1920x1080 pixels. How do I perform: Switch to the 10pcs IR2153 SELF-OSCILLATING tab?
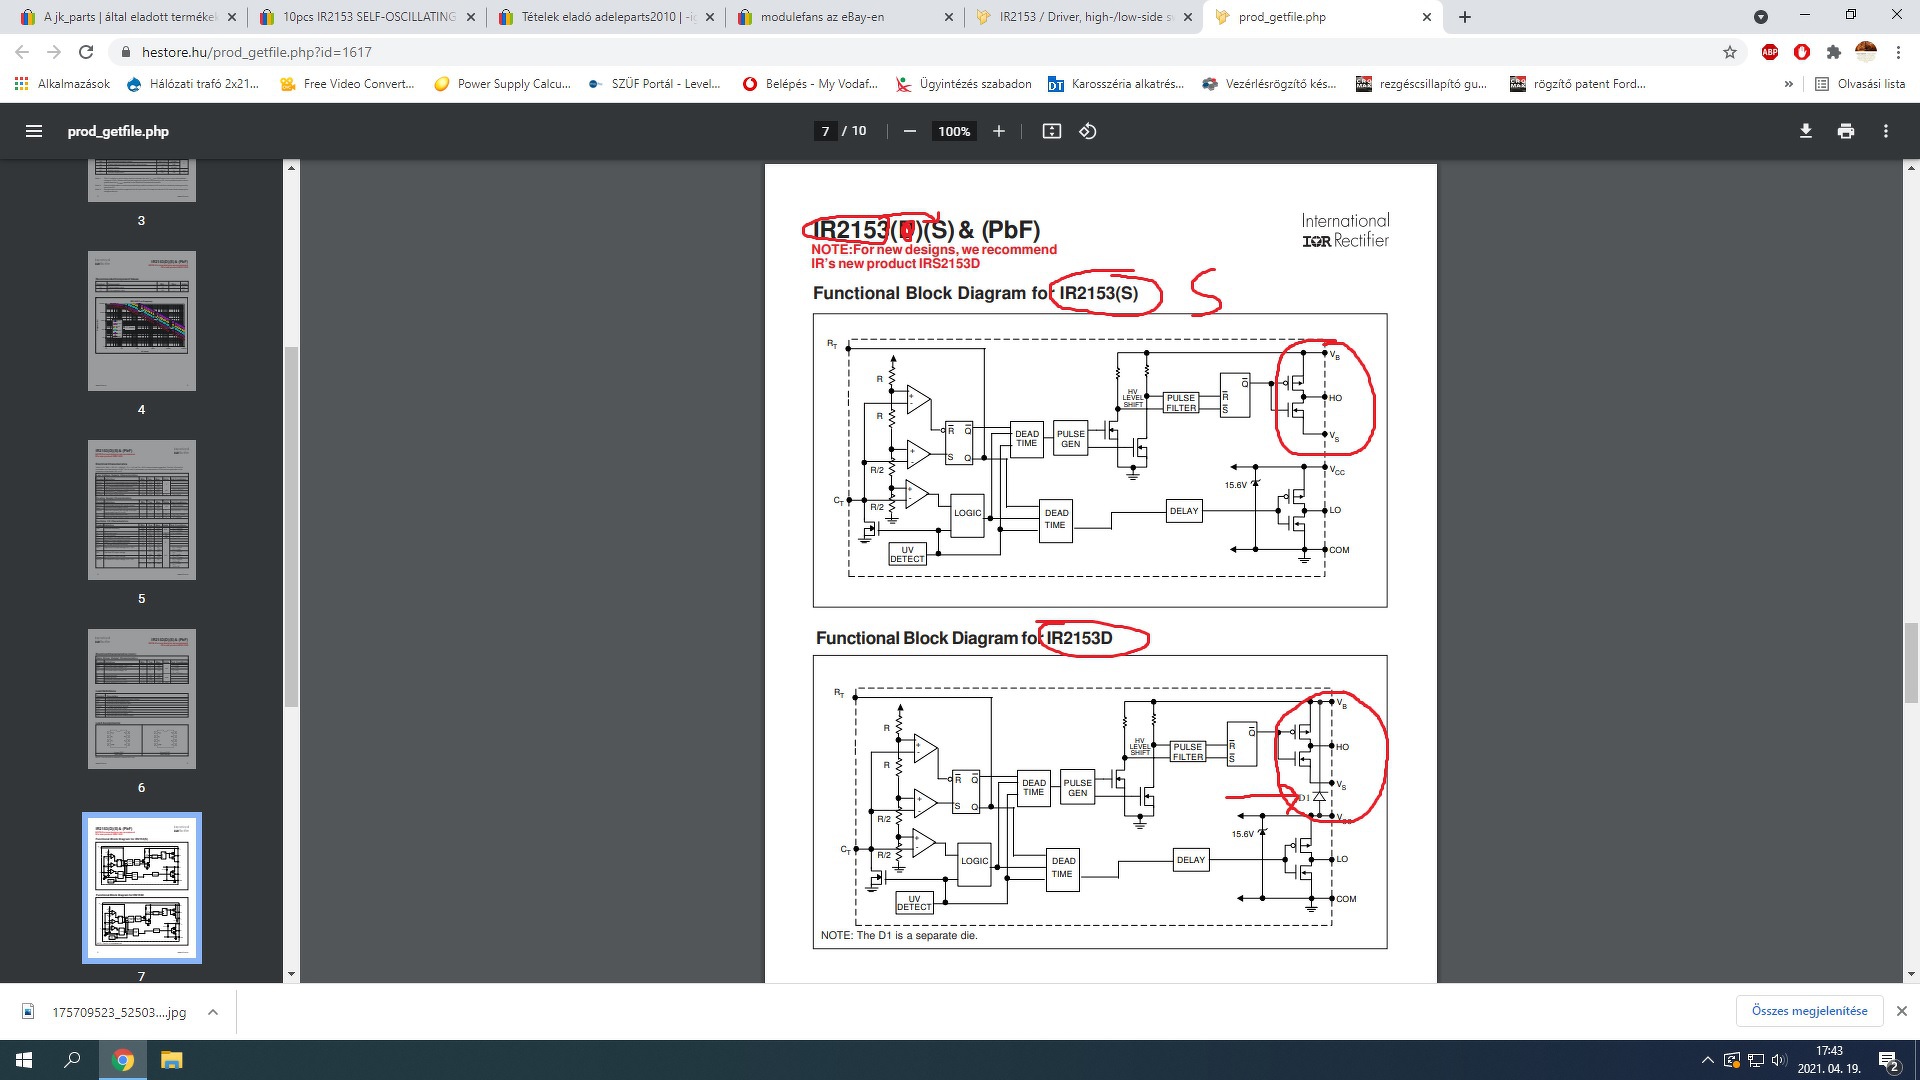coord(368,17)
